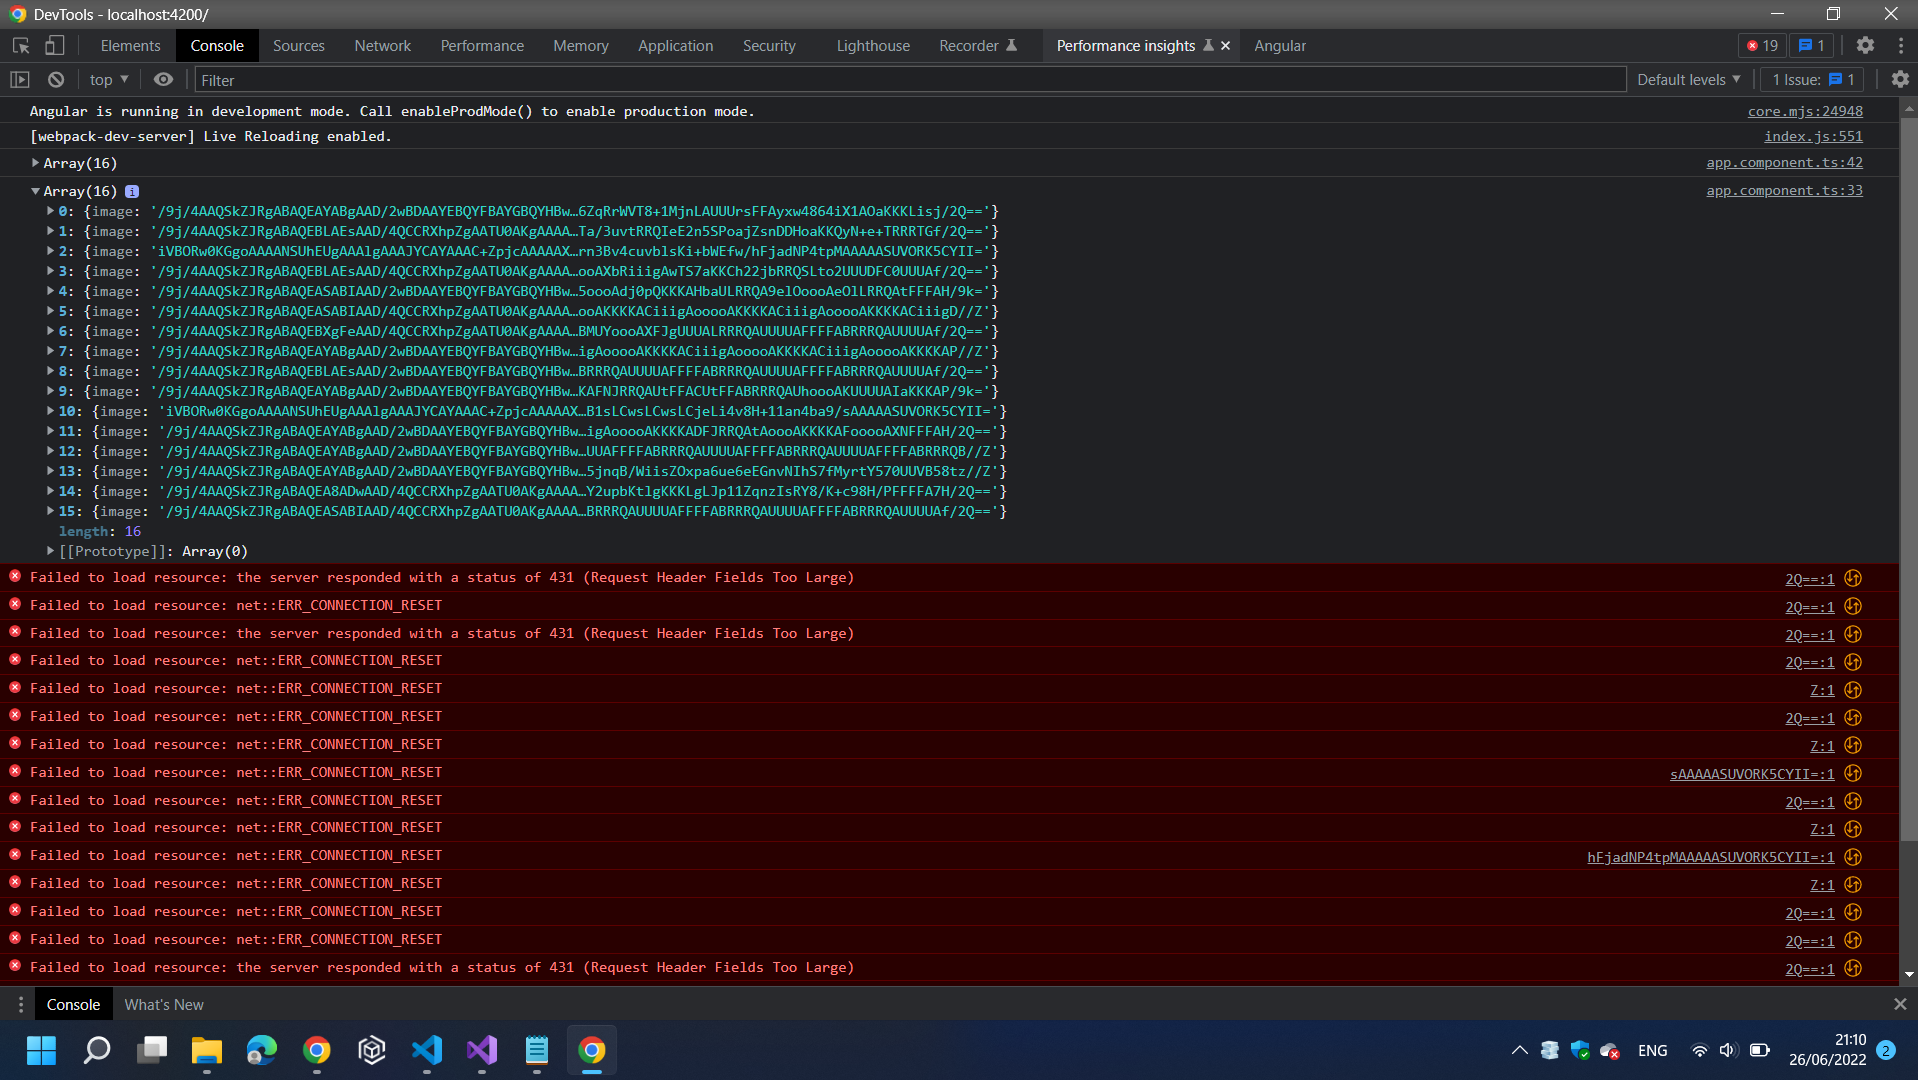Image resolution: width=1918 pixels, height=1080 pixels.
Task: Click the 1 message issues counter badge
Action: pyautogui.click(x=1811, y=46)
